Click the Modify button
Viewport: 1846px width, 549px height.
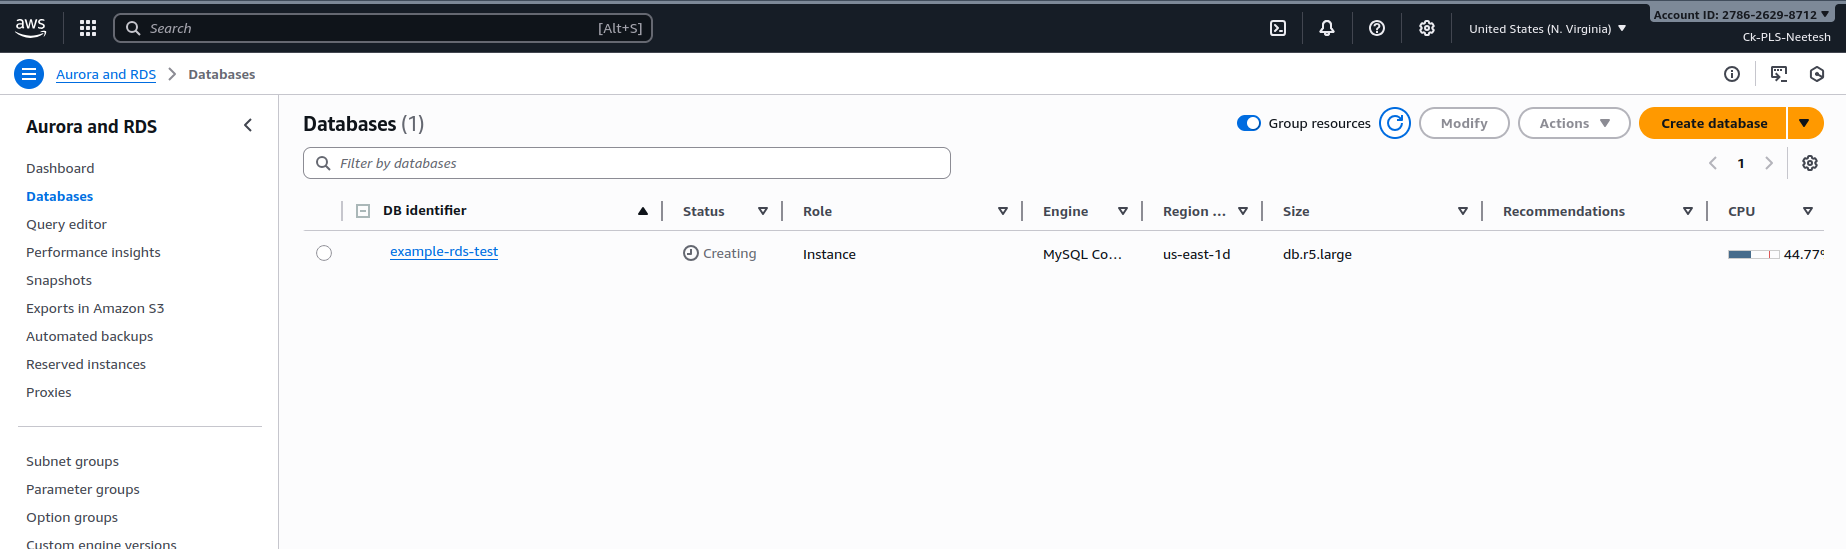click(x=1464, y=123)
